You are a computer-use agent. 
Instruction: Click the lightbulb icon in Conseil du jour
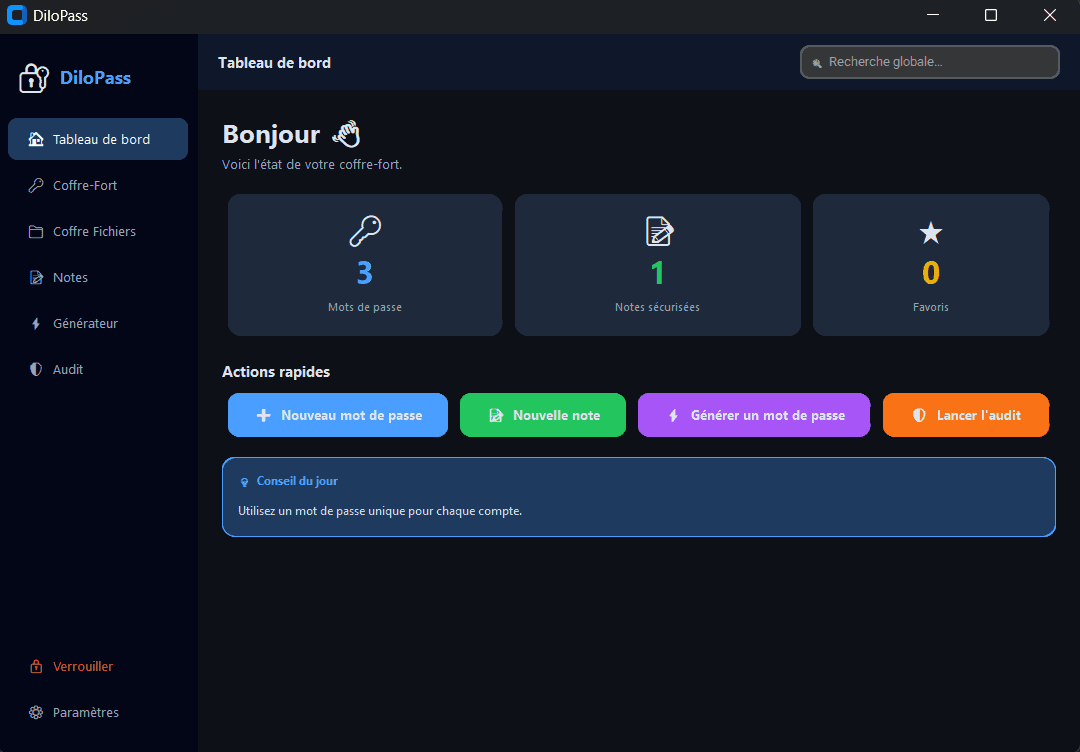pyautogui.click(x=244, y=482)
